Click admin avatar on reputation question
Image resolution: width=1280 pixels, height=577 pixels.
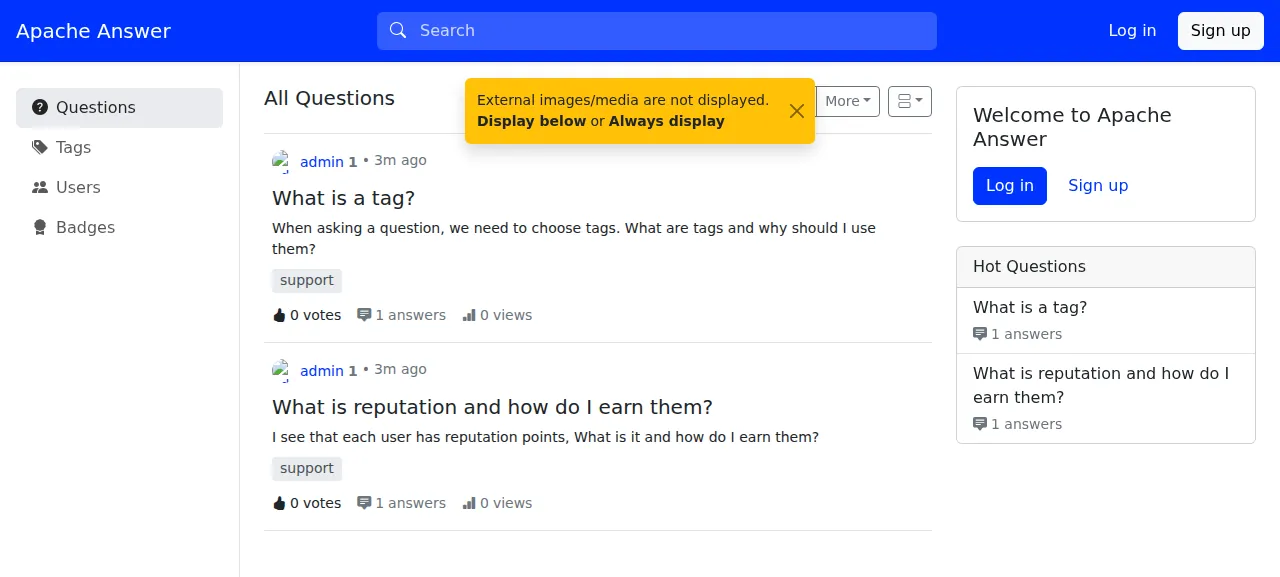pyautogui.click(x=282, y=370)
